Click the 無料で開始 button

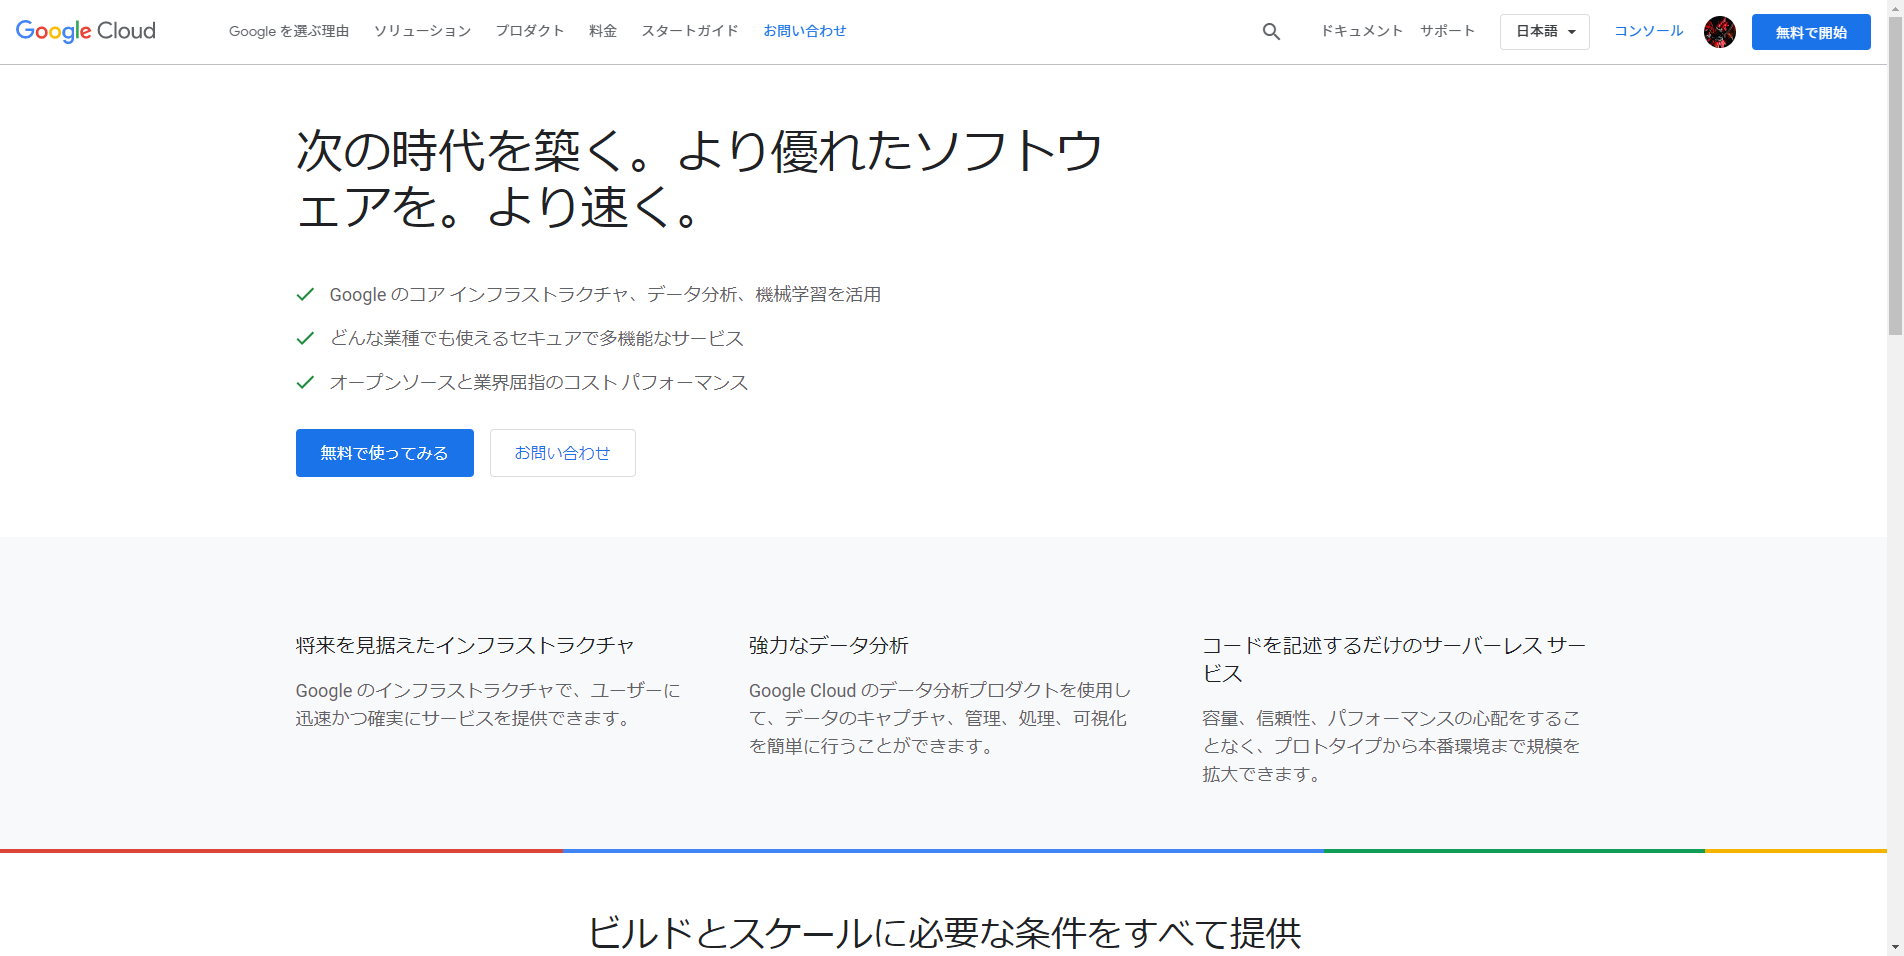click(x=1811, y=32)
